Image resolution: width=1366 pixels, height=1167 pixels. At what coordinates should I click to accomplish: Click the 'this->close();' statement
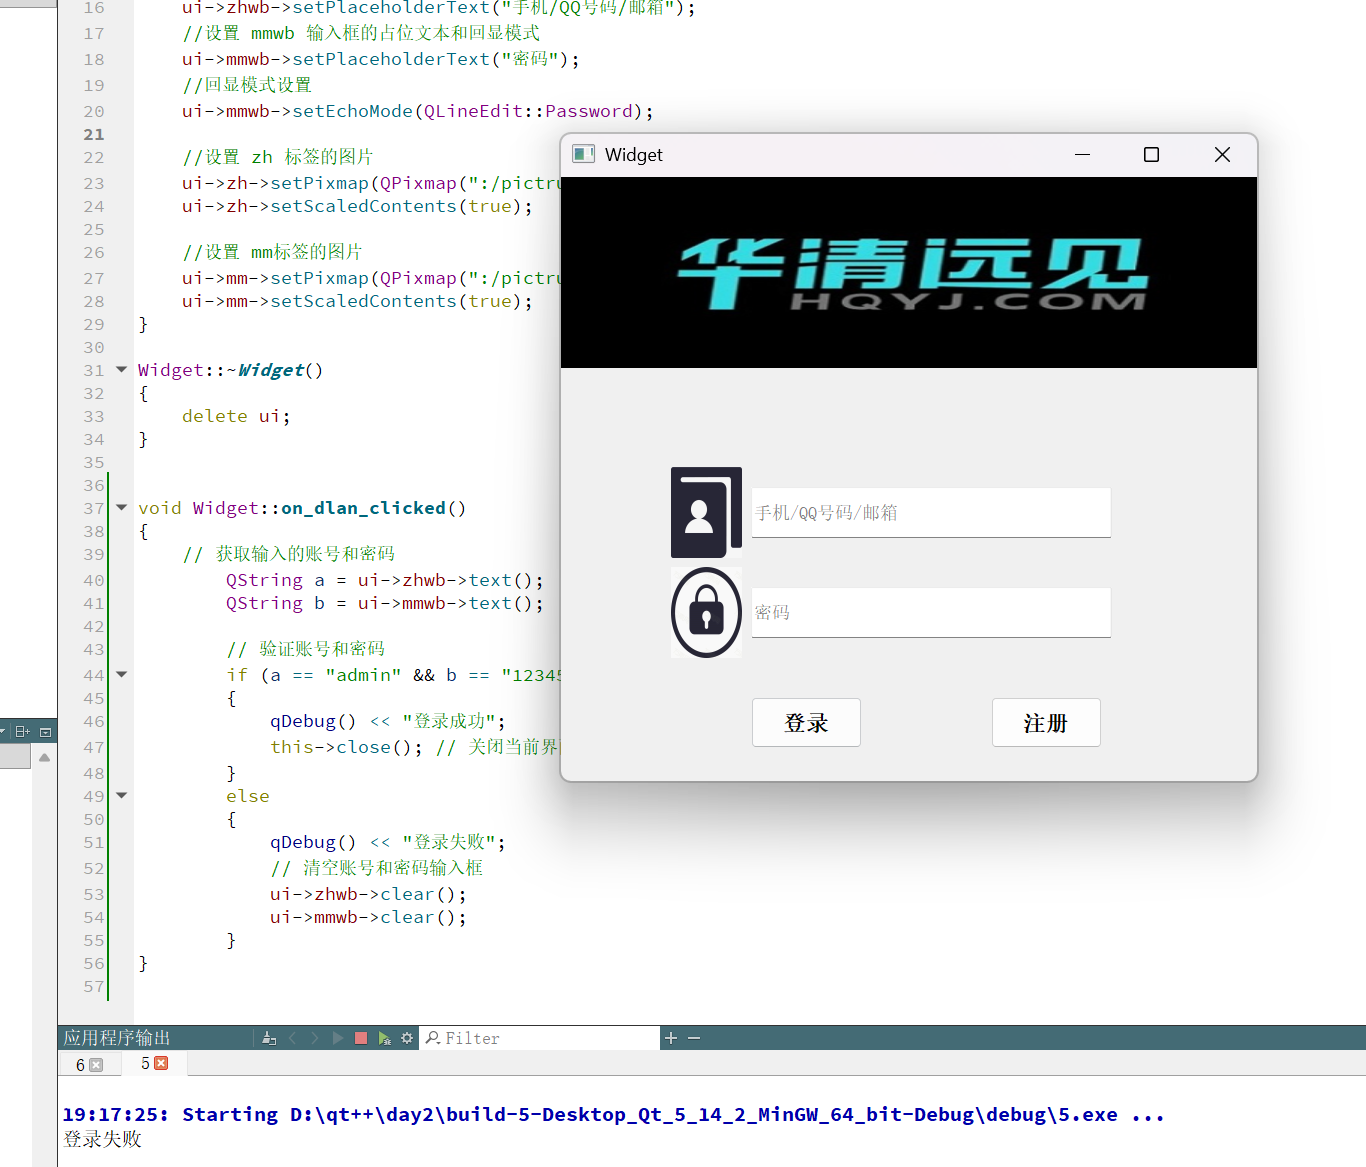(346, 747)
